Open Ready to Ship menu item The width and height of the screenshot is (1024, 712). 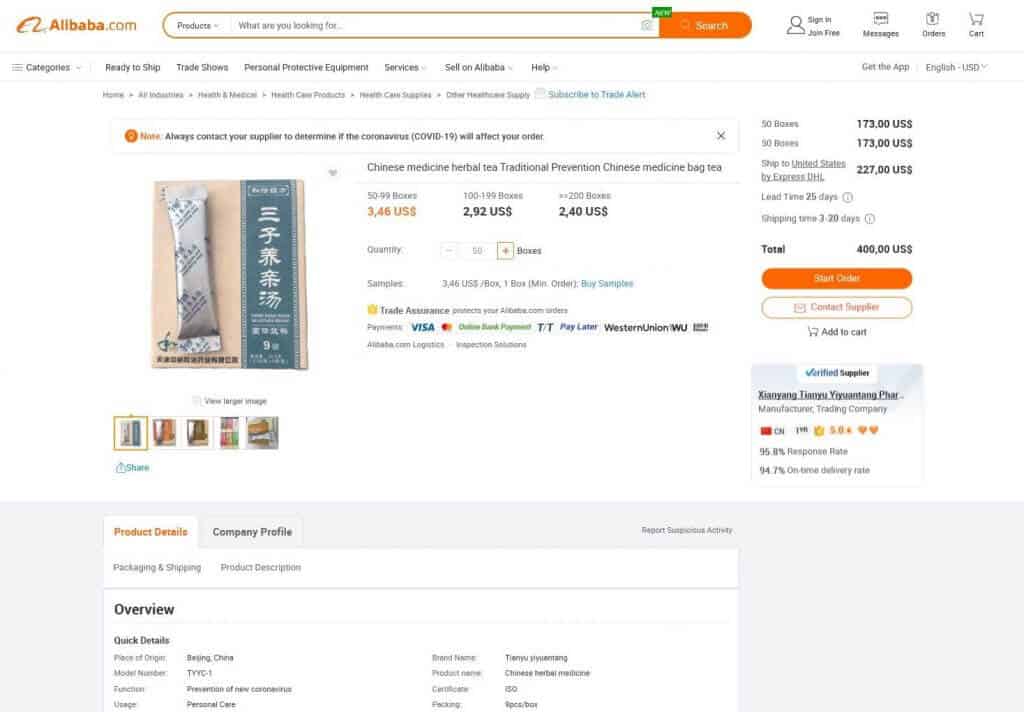coord(133,67)
